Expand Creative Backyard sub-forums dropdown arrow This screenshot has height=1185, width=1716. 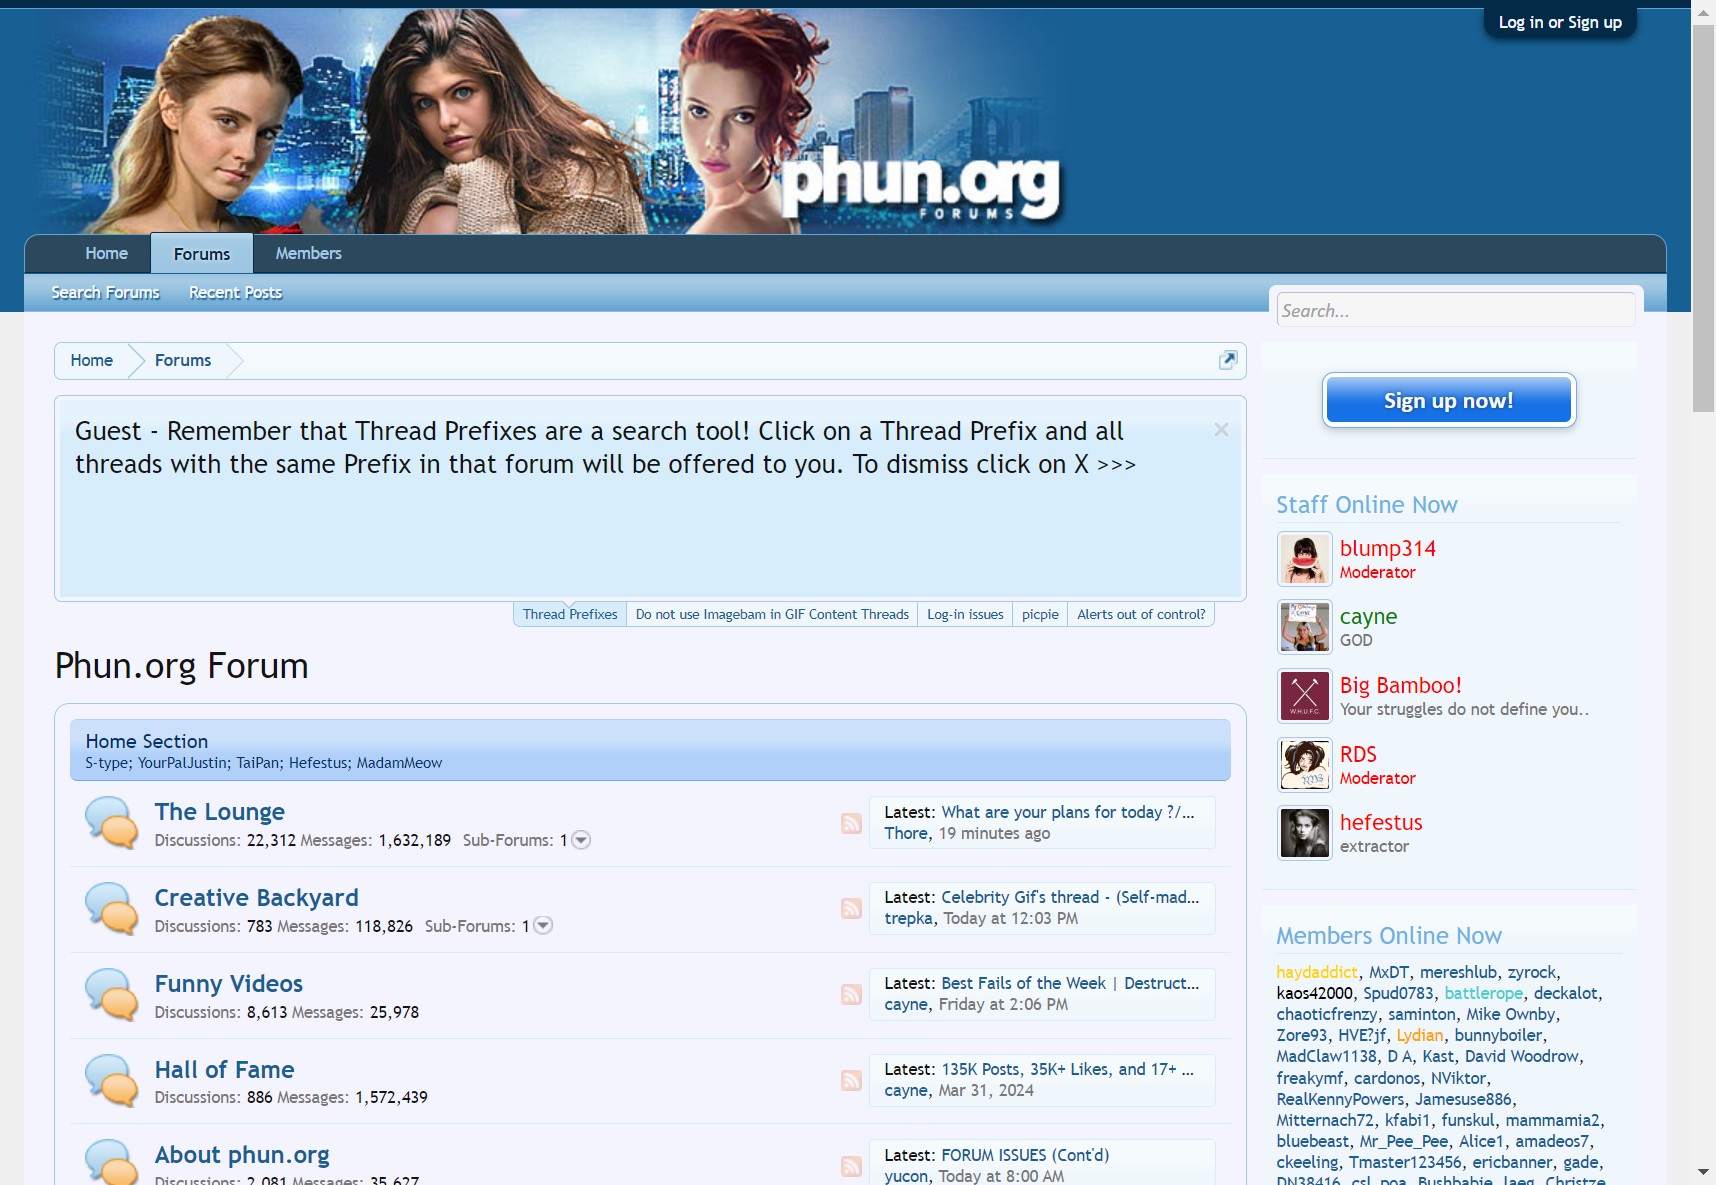coord(543,926)
